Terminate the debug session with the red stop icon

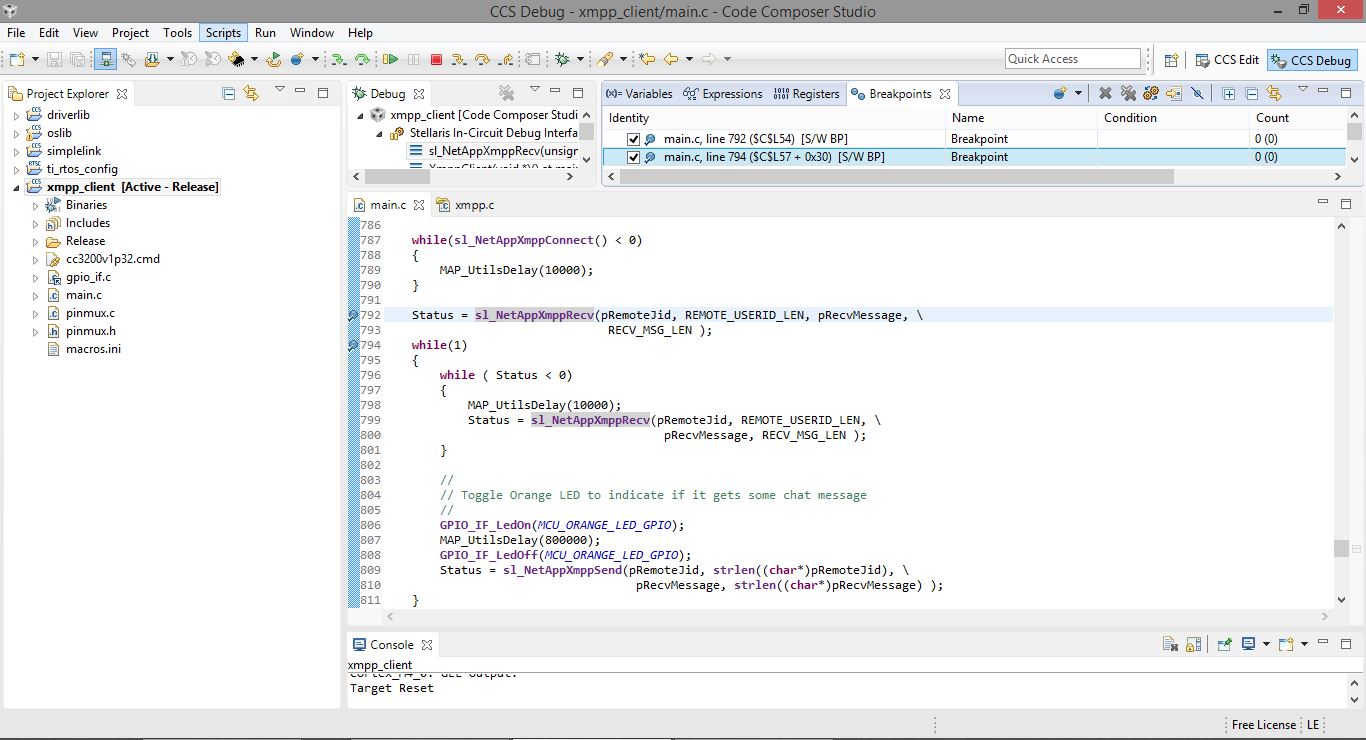(437, 60)
